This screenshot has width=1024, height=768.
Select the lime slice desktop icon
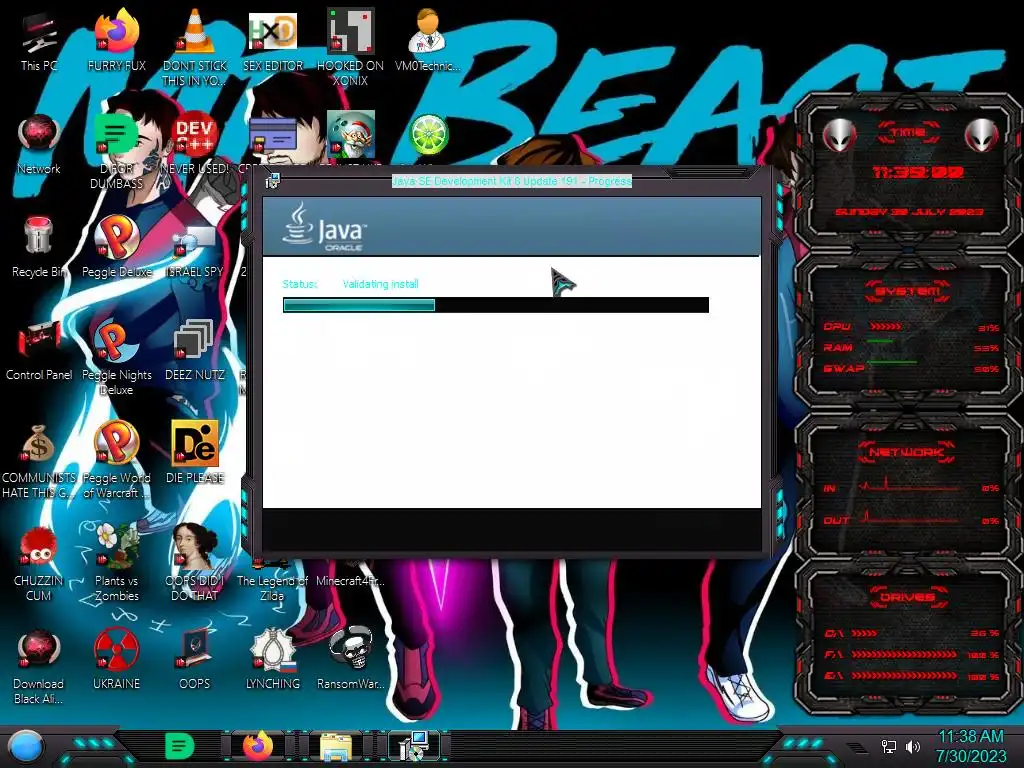click(428, 135)
